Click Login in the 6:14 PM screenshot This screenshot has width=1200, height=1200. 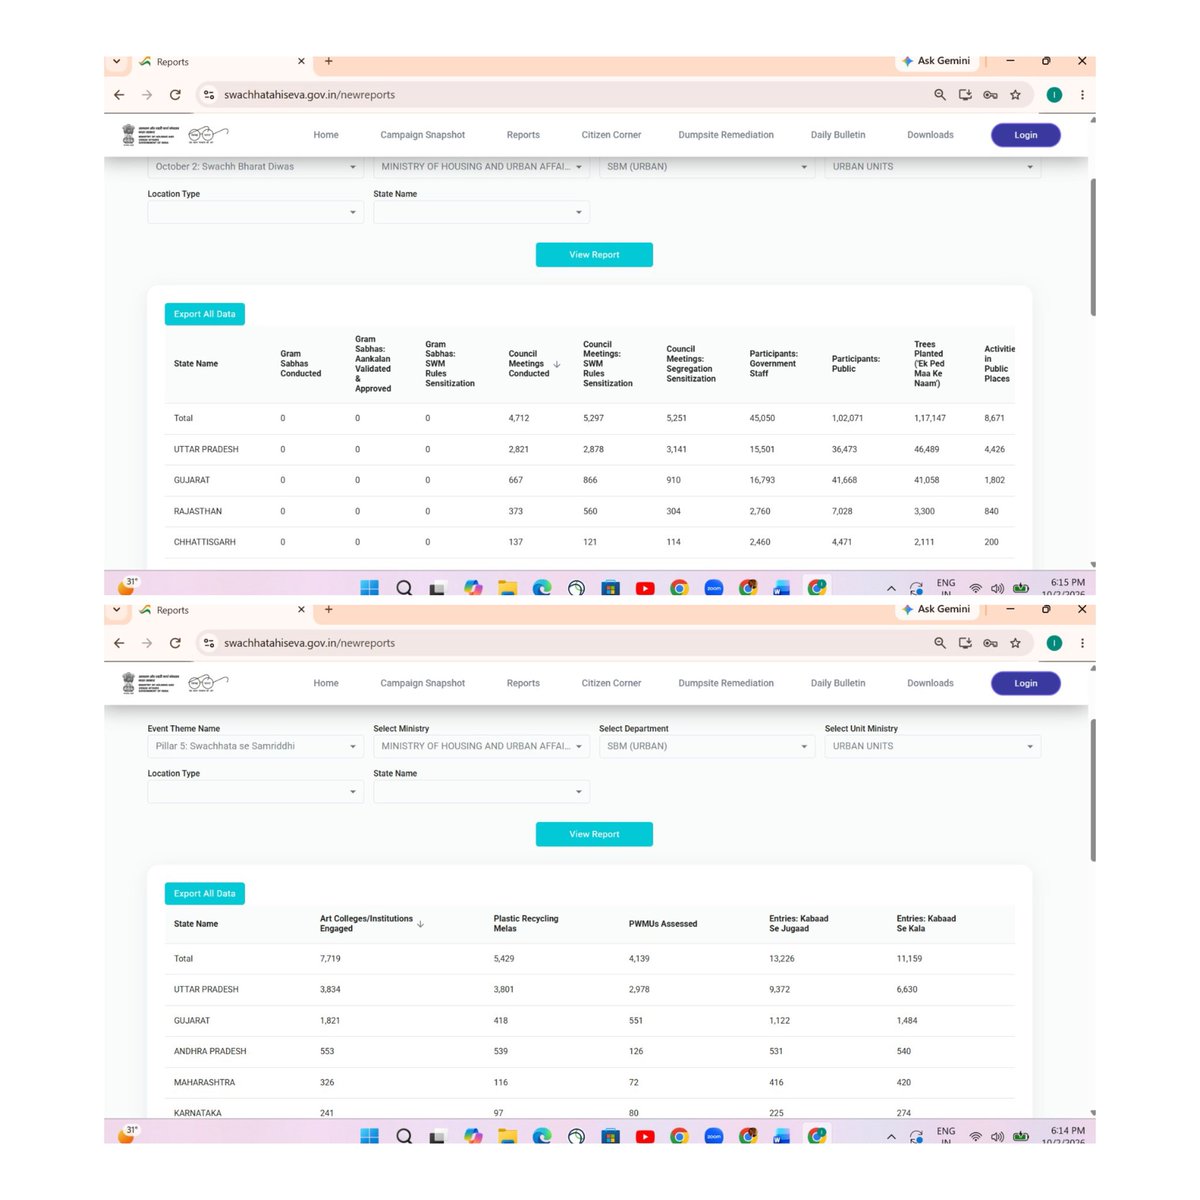(1026, 684)
